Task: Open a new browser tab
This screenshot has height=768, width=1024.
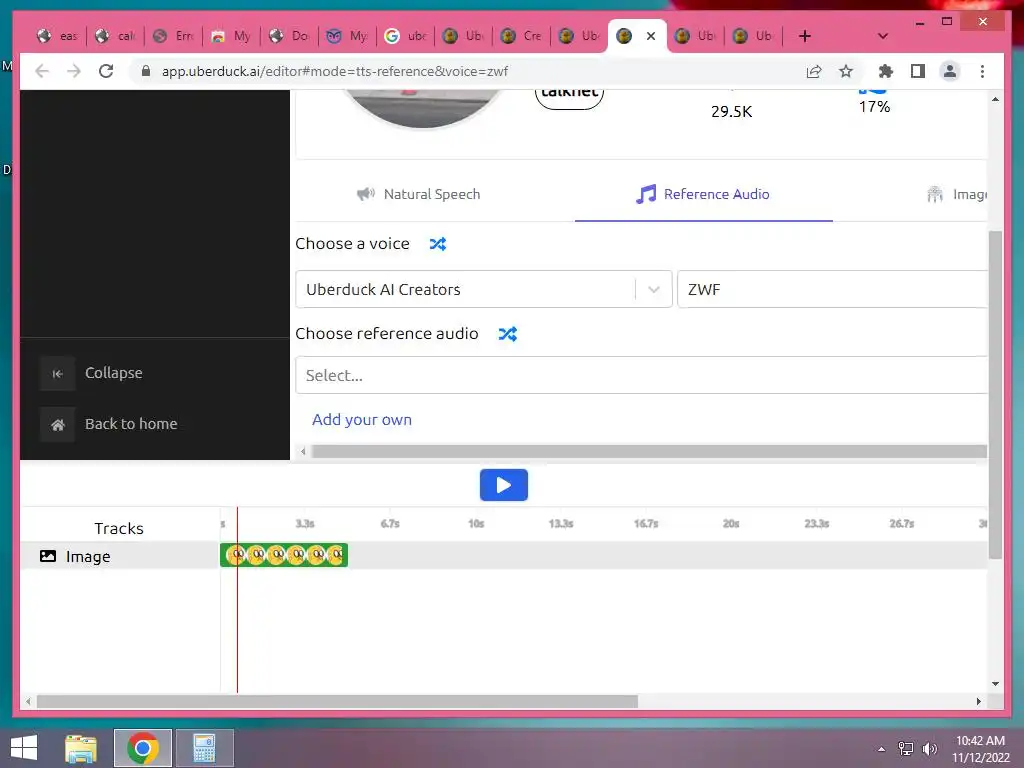Action: tap(805, 37)
